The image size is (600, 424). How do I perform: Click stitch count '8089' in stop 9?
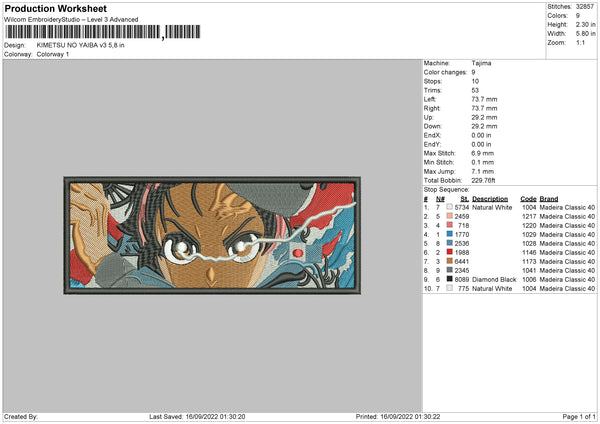pyautogui.click(x=462, y=280)
